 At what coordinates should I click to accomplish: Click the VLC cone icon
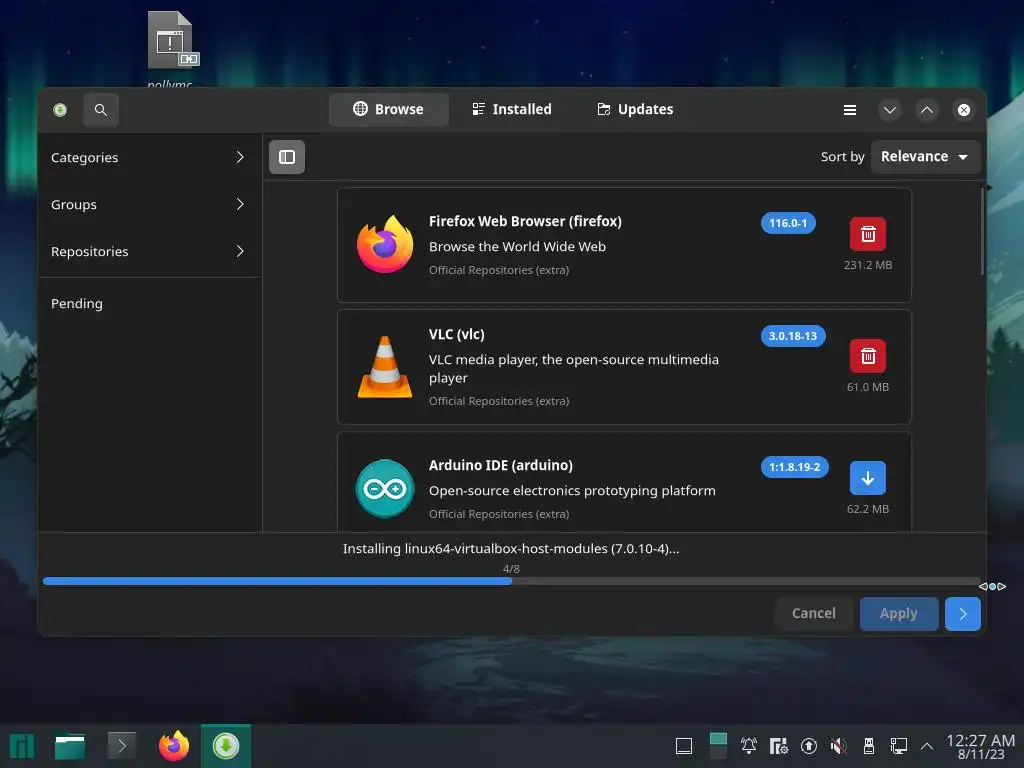385,367
